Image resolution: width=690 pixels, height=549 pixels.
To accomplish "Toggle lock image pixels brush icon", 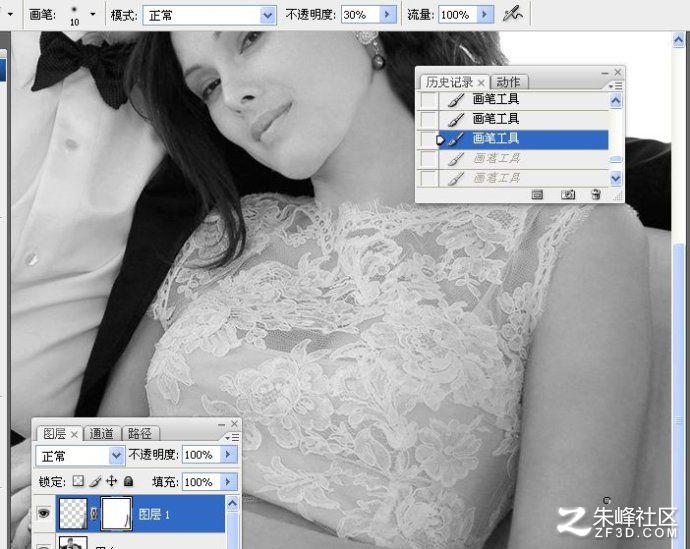I will tap(95, 482).
